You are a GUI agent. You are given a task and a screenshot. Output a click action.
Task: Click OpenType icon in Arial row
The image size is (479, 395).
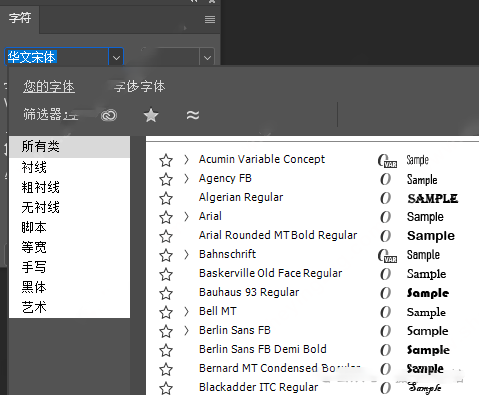coord(385,217)
